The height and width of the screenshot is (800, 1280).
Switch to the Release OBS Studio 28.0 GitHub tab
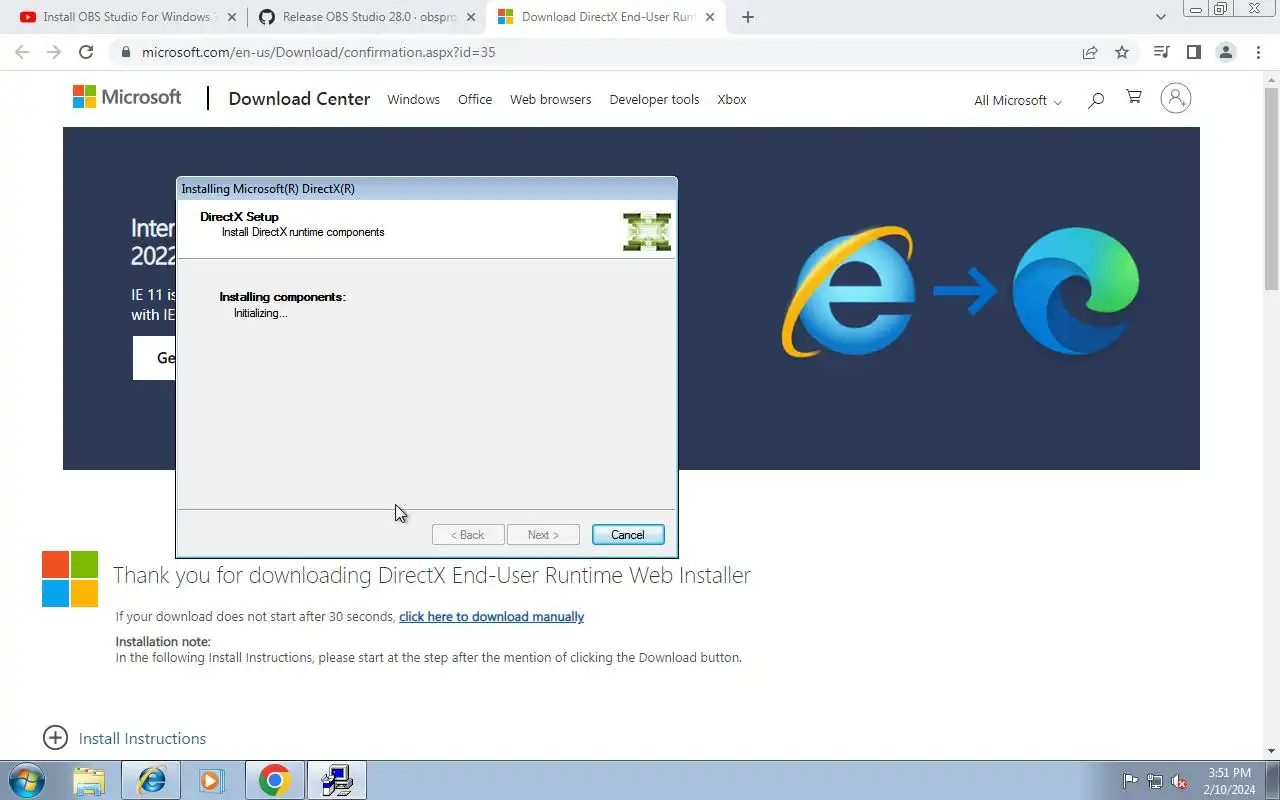click(366, 17)
